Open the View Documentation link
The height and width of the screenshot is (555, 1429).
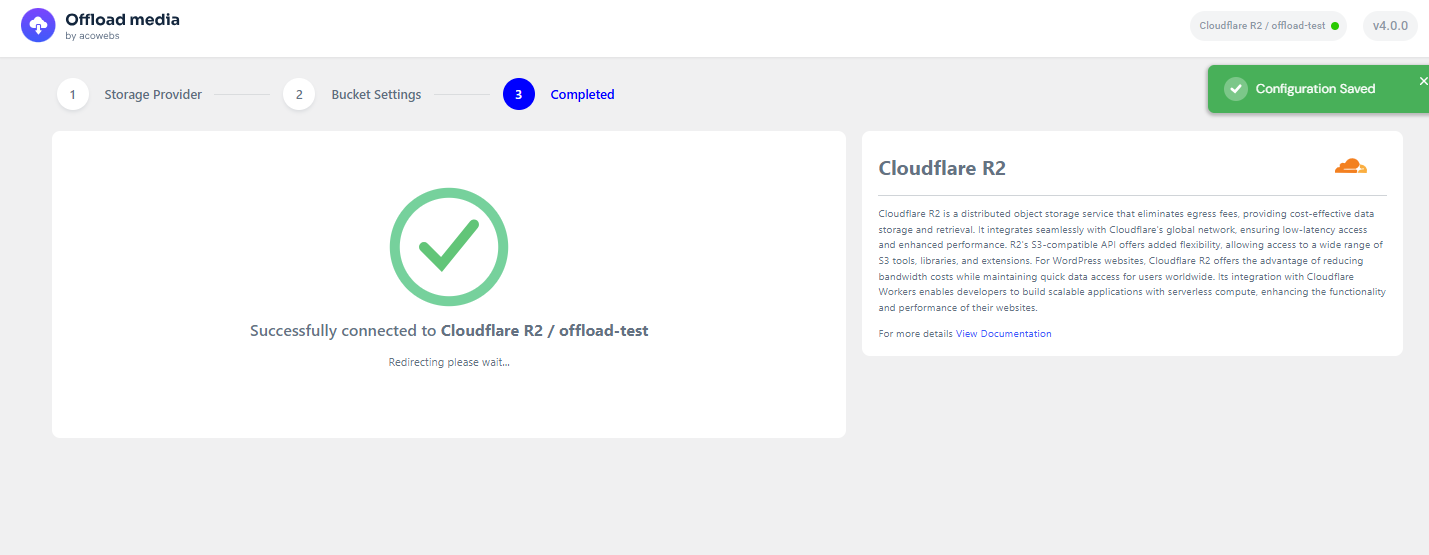[x=1003, y=334]
